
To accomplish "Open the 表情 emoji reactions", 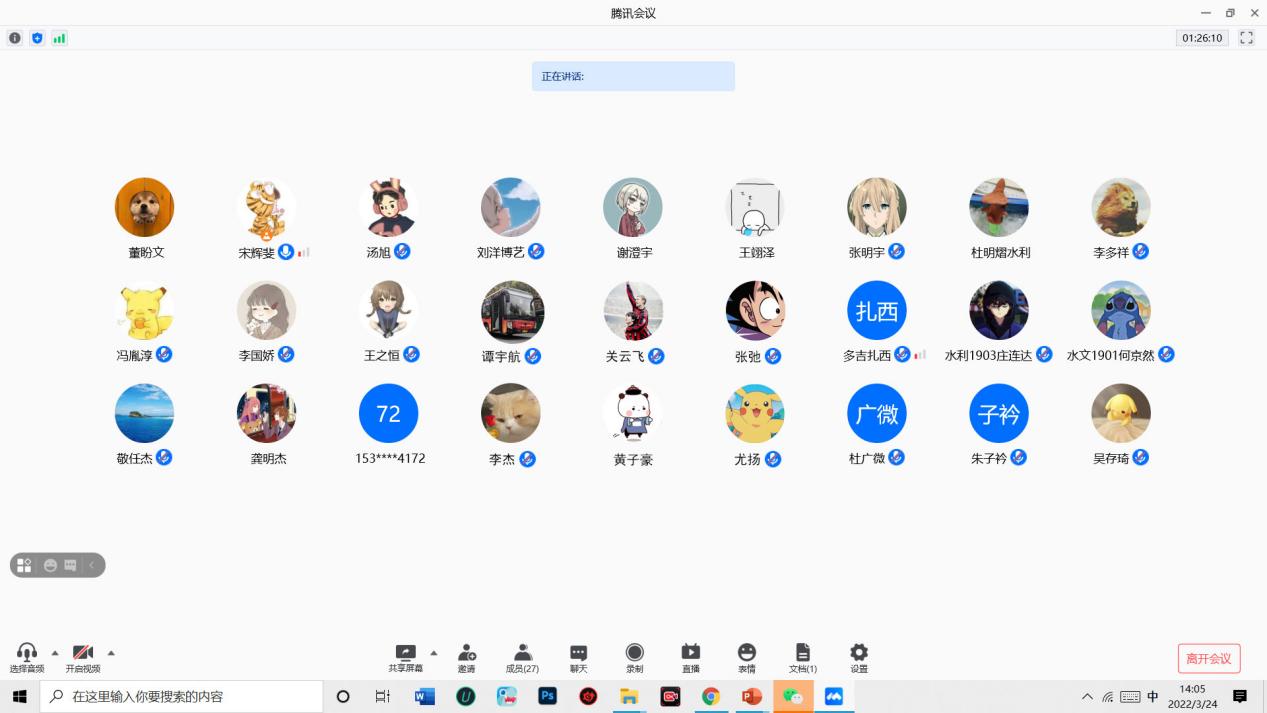I will 746,657.
